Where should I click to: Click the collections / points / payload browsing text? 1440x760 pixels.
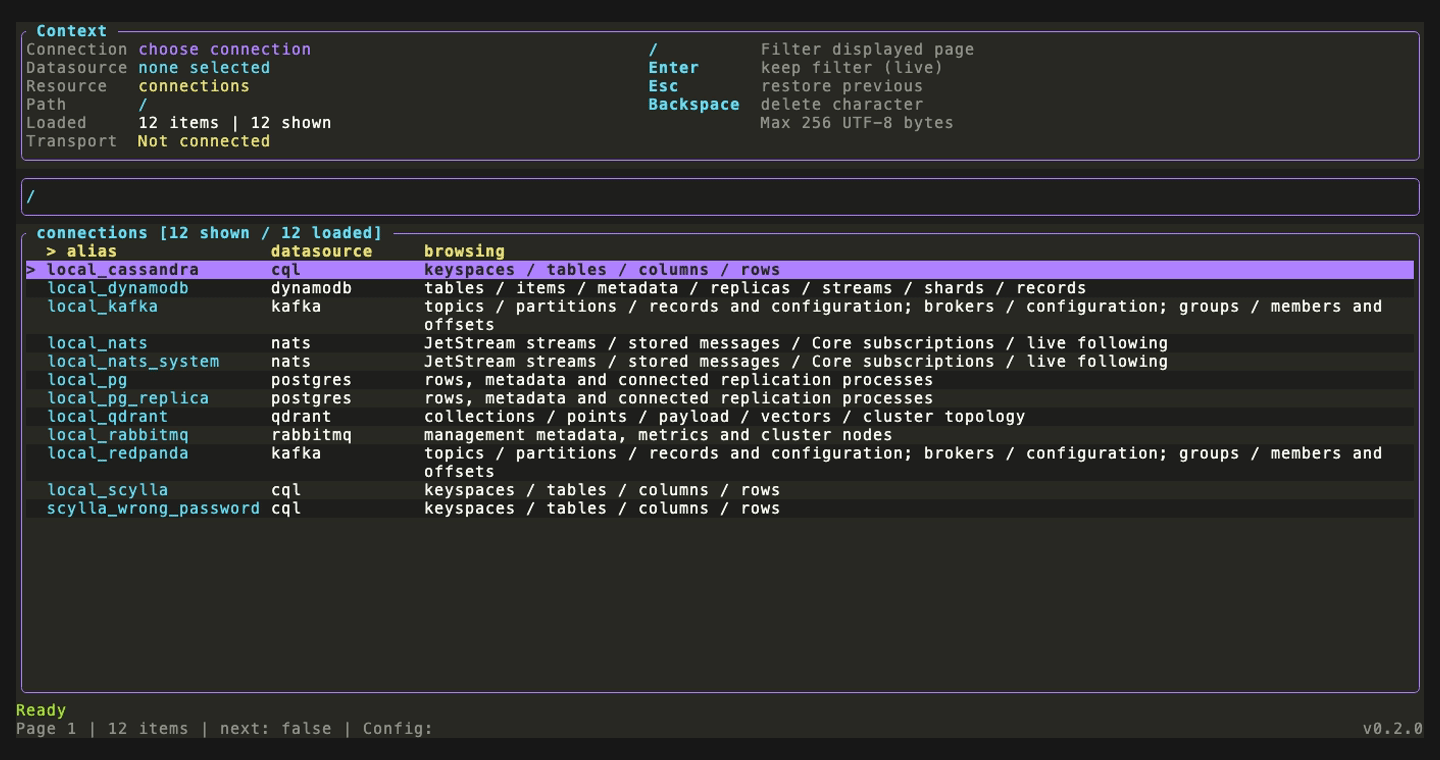click(x=724, y=416)
